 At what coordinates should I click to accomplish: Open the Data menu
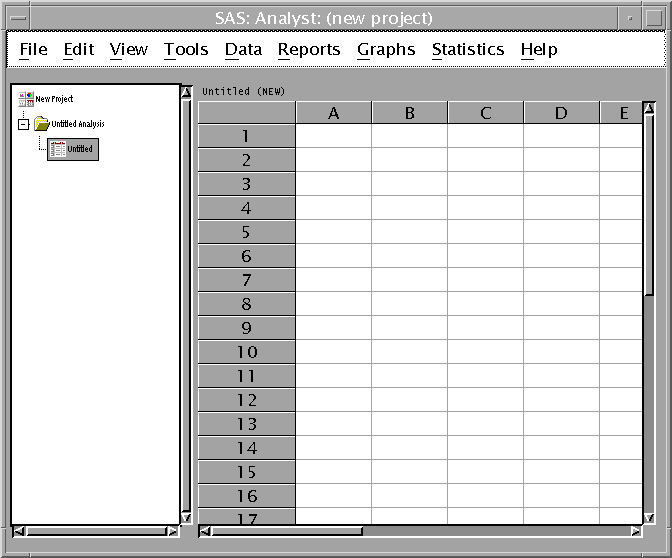tap(243, 50)
